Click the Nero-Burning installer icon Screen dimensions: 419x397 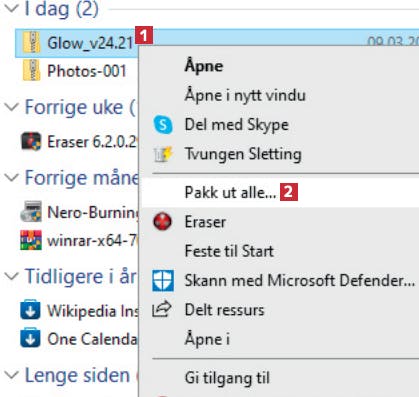[31, 211]
